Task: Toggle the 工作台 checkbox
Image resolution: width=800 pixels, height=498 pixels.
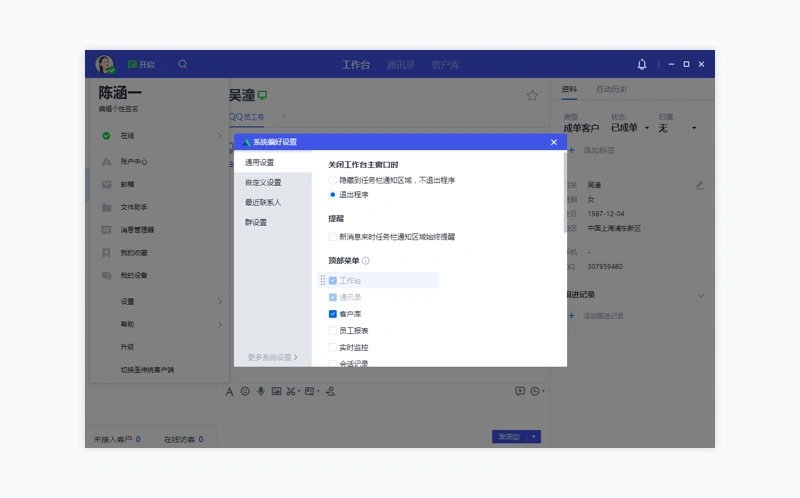Action: [x=333, y=281]
